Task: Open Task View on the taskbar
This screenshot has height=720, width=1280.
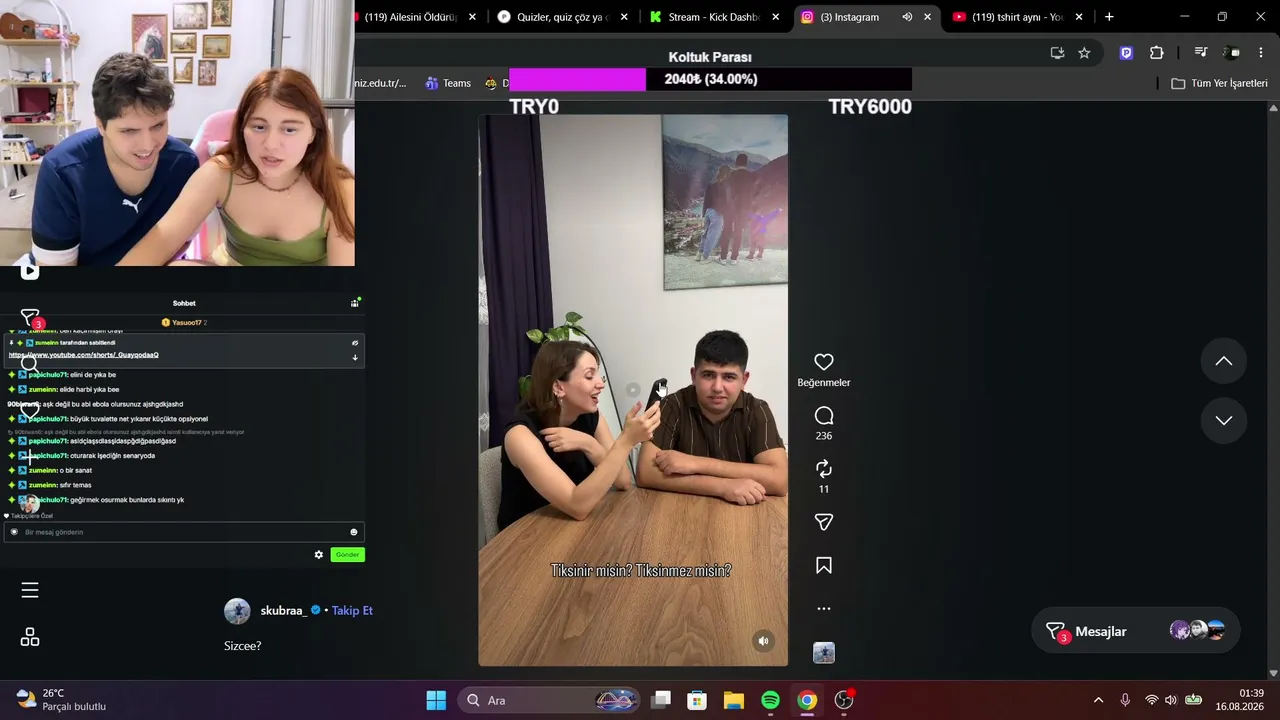Action: point(661,700)
